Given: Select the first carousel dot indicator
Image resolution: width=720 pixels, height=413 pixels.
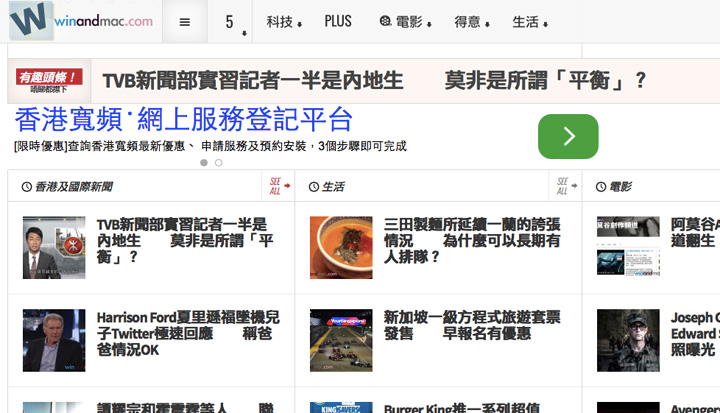Looking at the screenshot, I should [x=204, y=162].
